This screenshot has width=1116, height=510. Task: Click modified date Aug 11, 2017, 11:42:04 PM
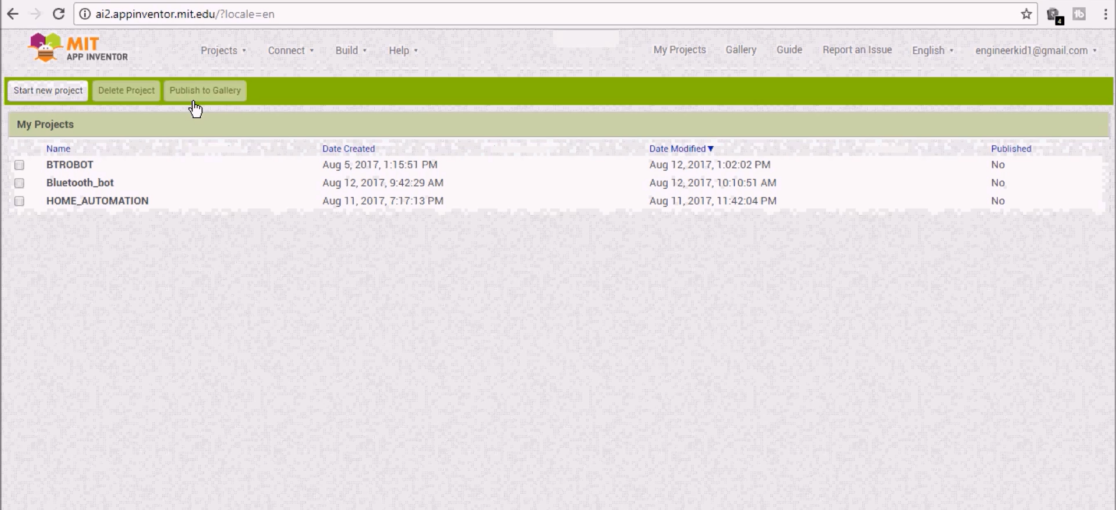[712, 201]
